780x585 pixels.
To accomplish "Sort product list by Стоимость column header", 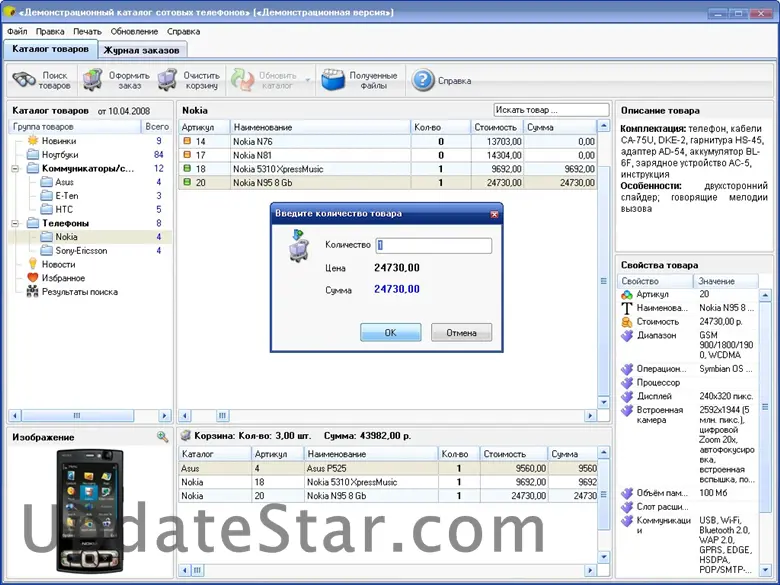I will click(x=497, y=127).
